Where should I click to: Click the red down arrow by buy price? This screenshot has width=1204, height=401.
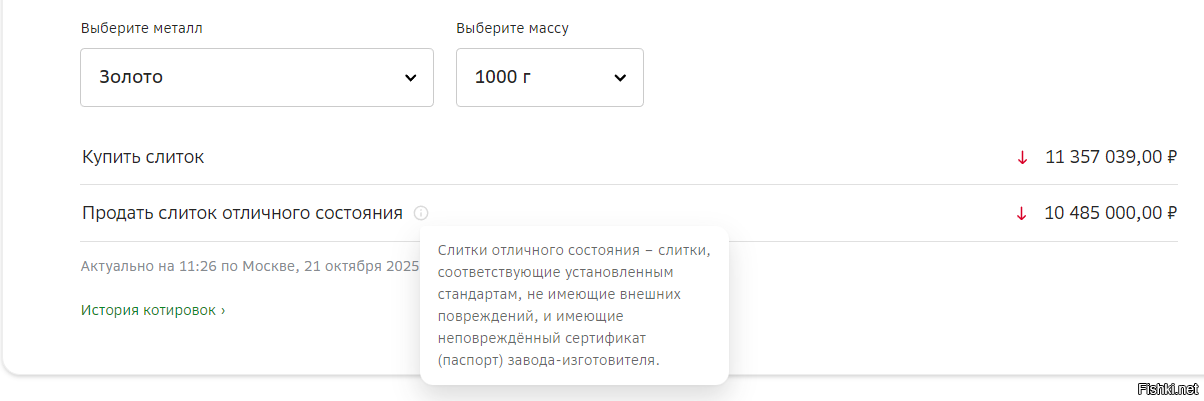tap(1022, 157)
